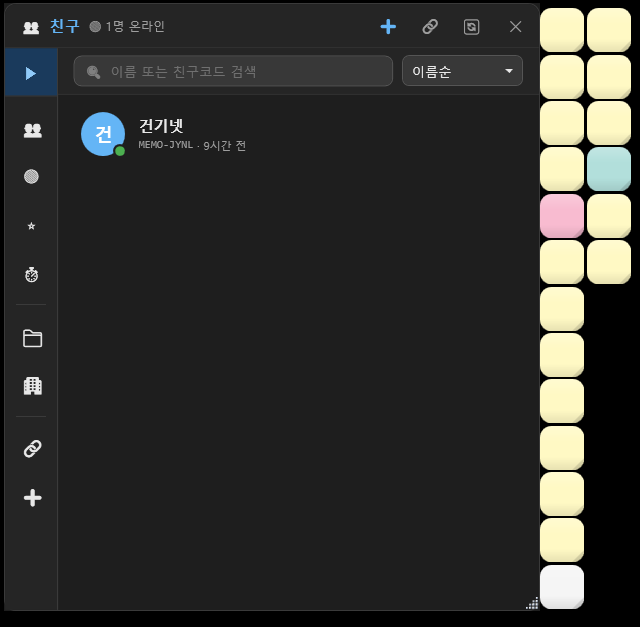Select the friends icon in the left sidebar

click(x=32, y=130)
